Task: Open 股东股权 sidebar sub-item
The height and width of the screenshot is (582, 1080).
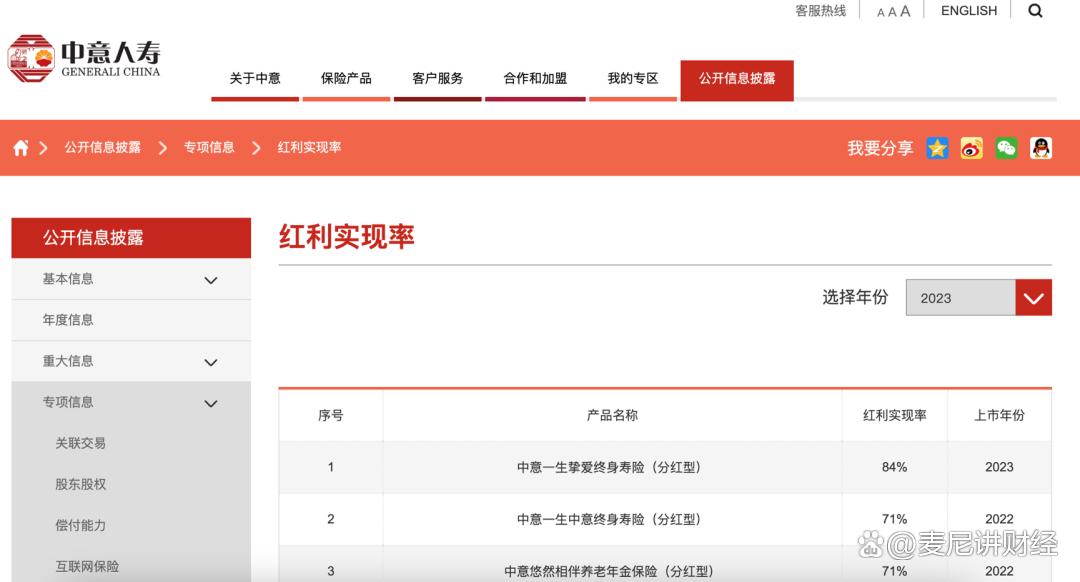Action: (81, 484)
